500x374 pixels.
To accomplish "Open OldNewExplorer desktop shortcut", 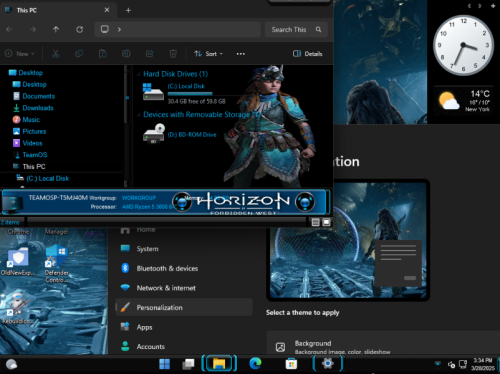I will [18, 262].
